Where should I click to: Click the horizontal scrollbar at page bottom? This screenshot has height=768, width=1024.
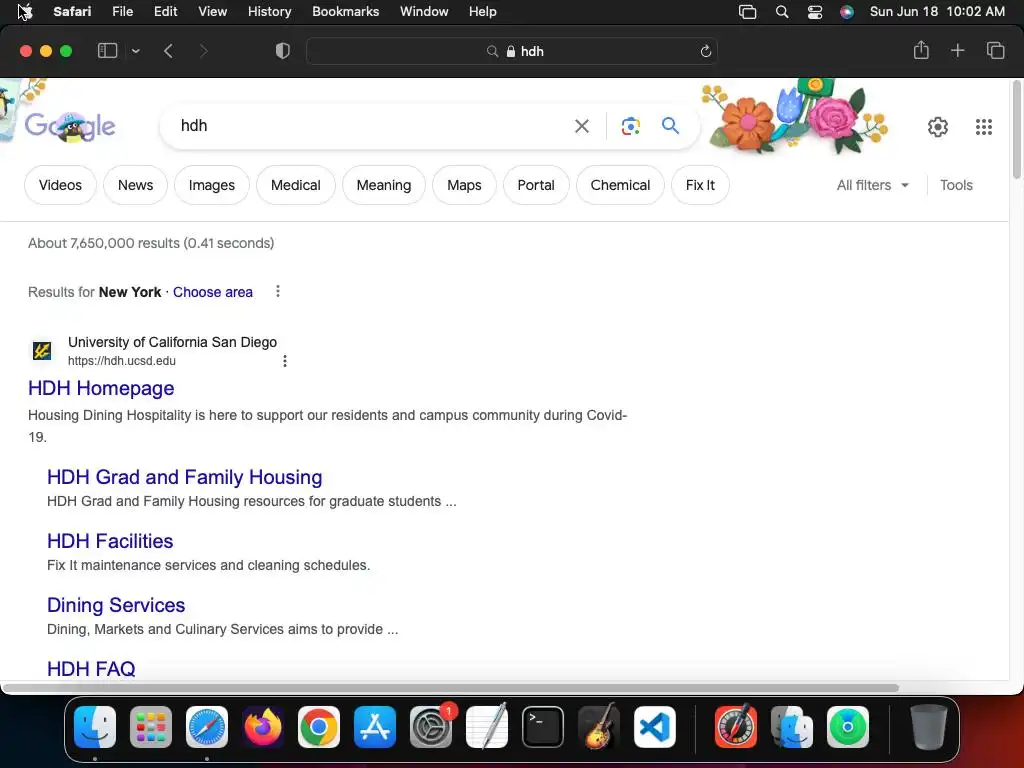pos(451,688)
